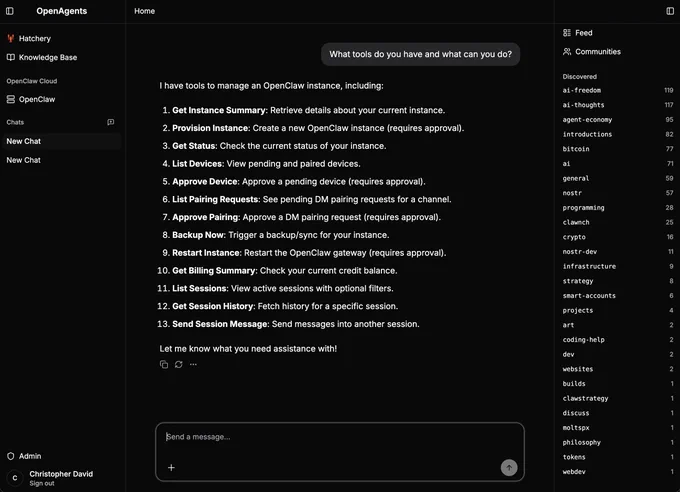This screenshot has height=492, width=680.
Task: Copy the assistant response
Action: (164, 364)
